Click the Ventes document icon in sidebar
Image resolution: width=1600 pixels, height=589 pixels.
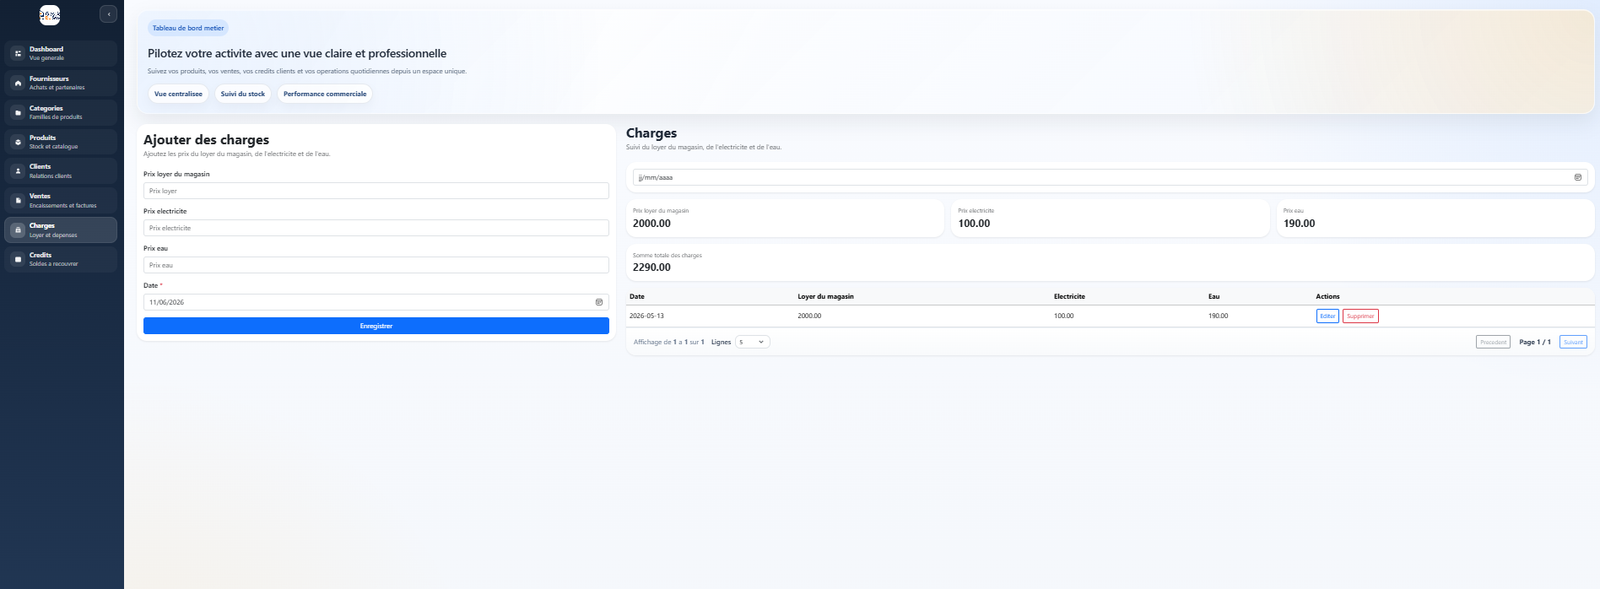click(x=17, y=200)
